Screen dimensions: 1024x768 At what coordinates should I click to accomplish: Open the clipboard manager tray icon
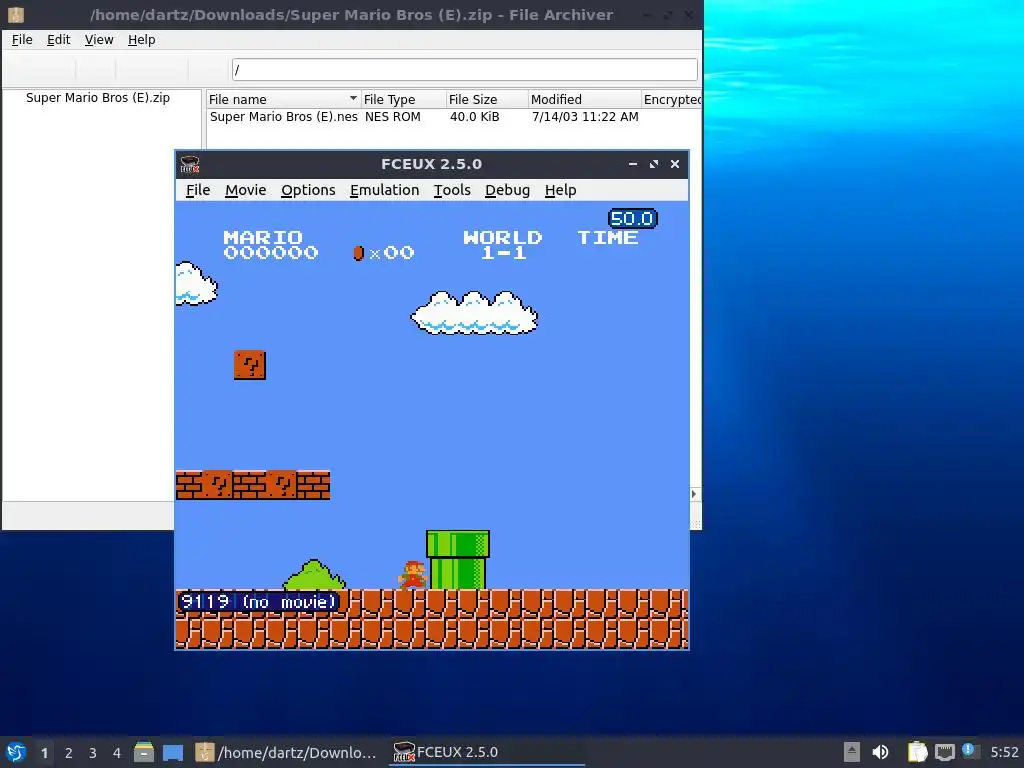918,752
